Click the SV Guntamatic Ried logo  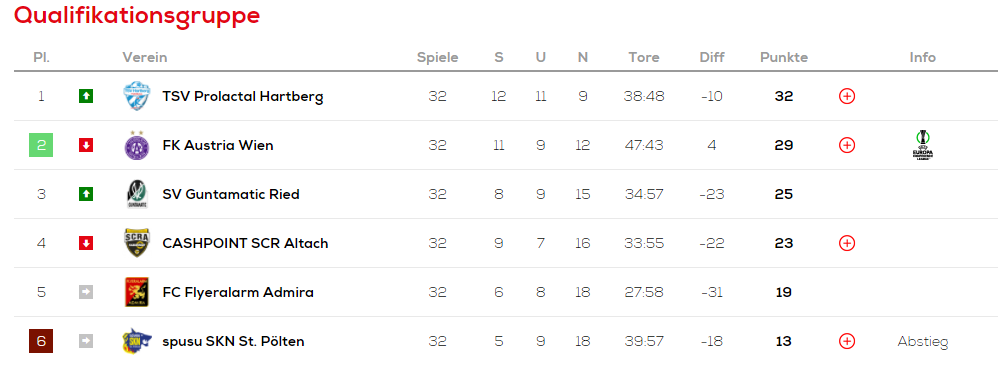tap(136, 194)
